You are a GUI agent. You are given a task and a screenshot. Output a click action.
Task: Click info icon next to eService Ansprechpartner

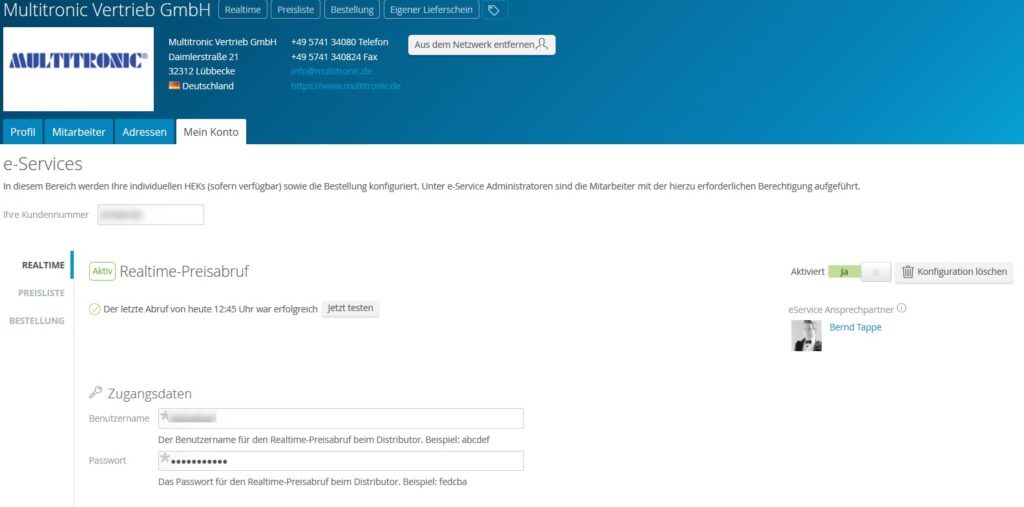click(902, 308)
